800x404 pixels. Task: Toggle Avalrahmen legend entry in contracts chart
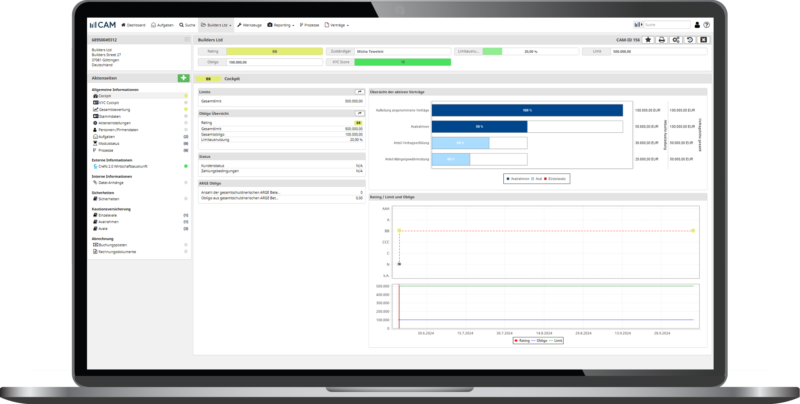[x=516, y=179]
